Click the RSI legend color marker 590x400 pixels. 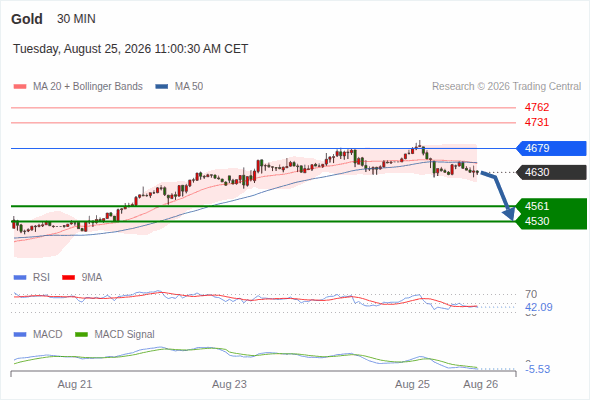click(x=20, y=278)
